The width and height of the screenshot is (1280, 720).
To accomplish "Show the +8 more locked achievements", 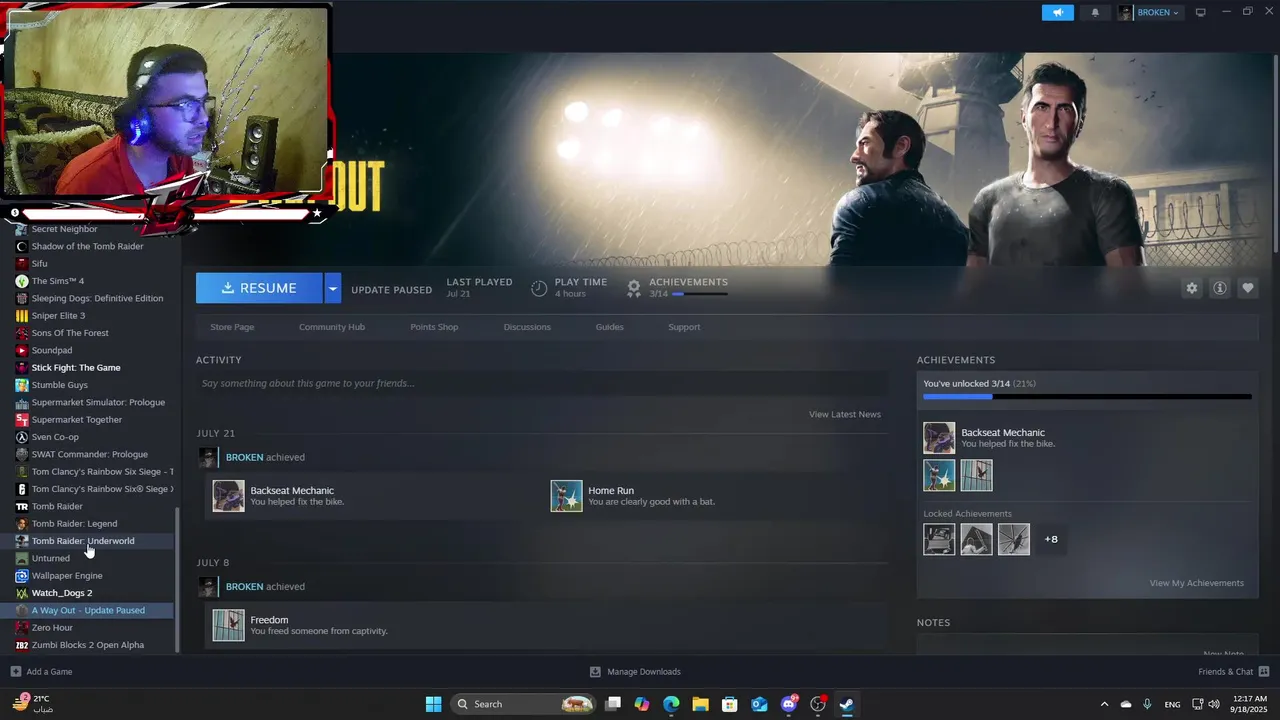I will [1051, 539].
